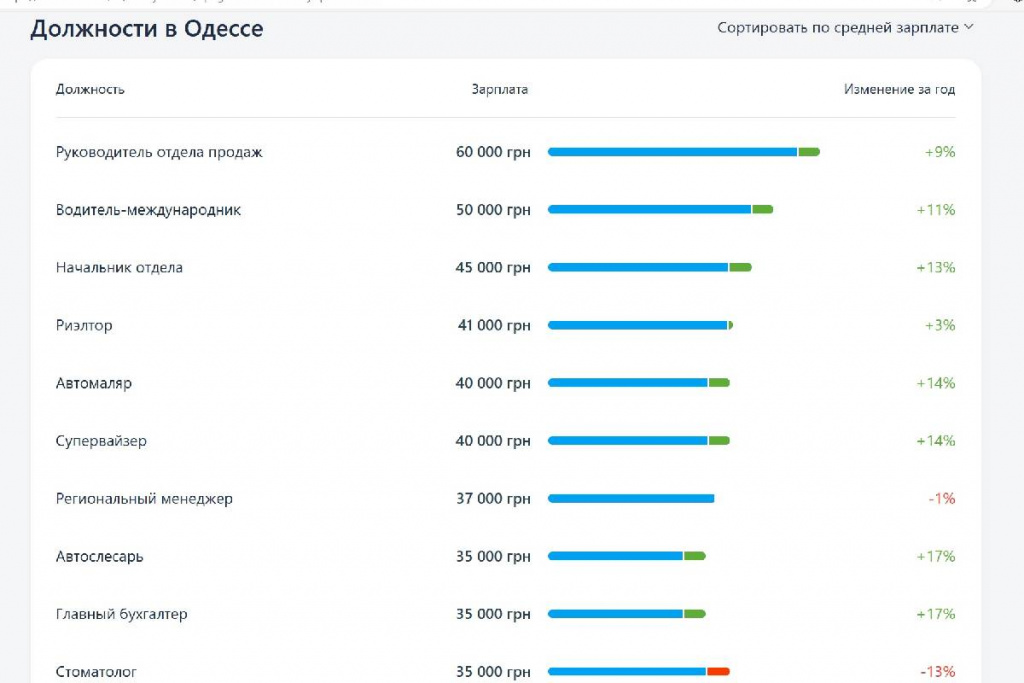Click the Зарплата column header
The image size is (1024, 683).
(500, 89)
